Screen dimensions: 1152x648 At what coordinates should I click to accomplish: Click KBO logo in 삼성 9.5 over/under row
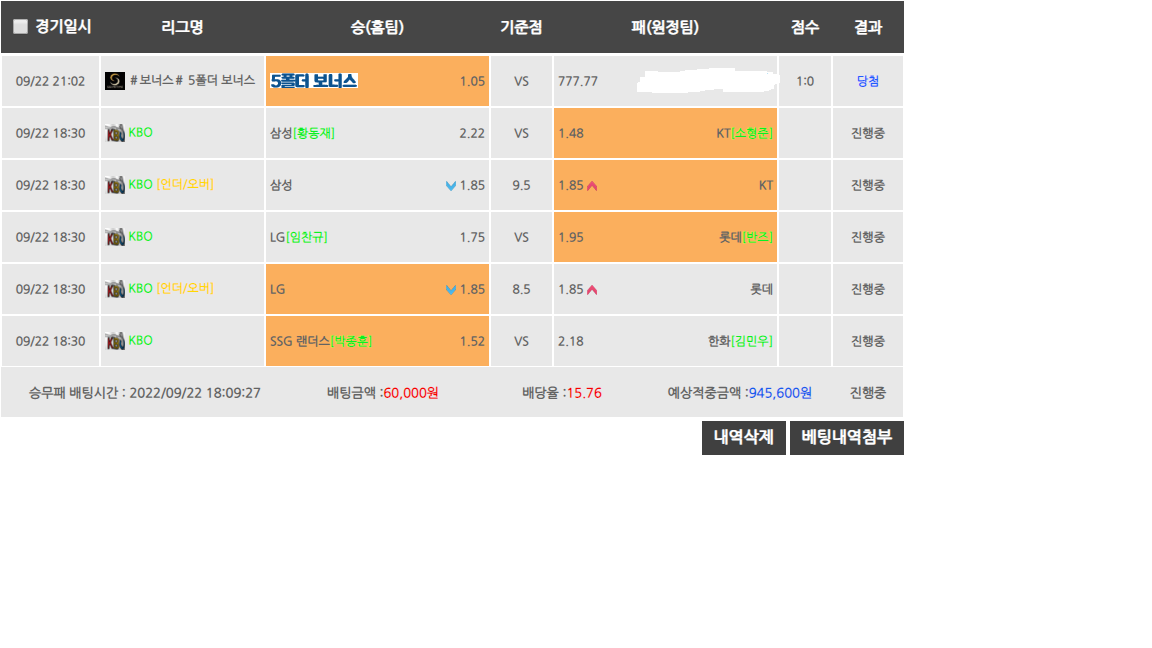[x=115, y=185]
